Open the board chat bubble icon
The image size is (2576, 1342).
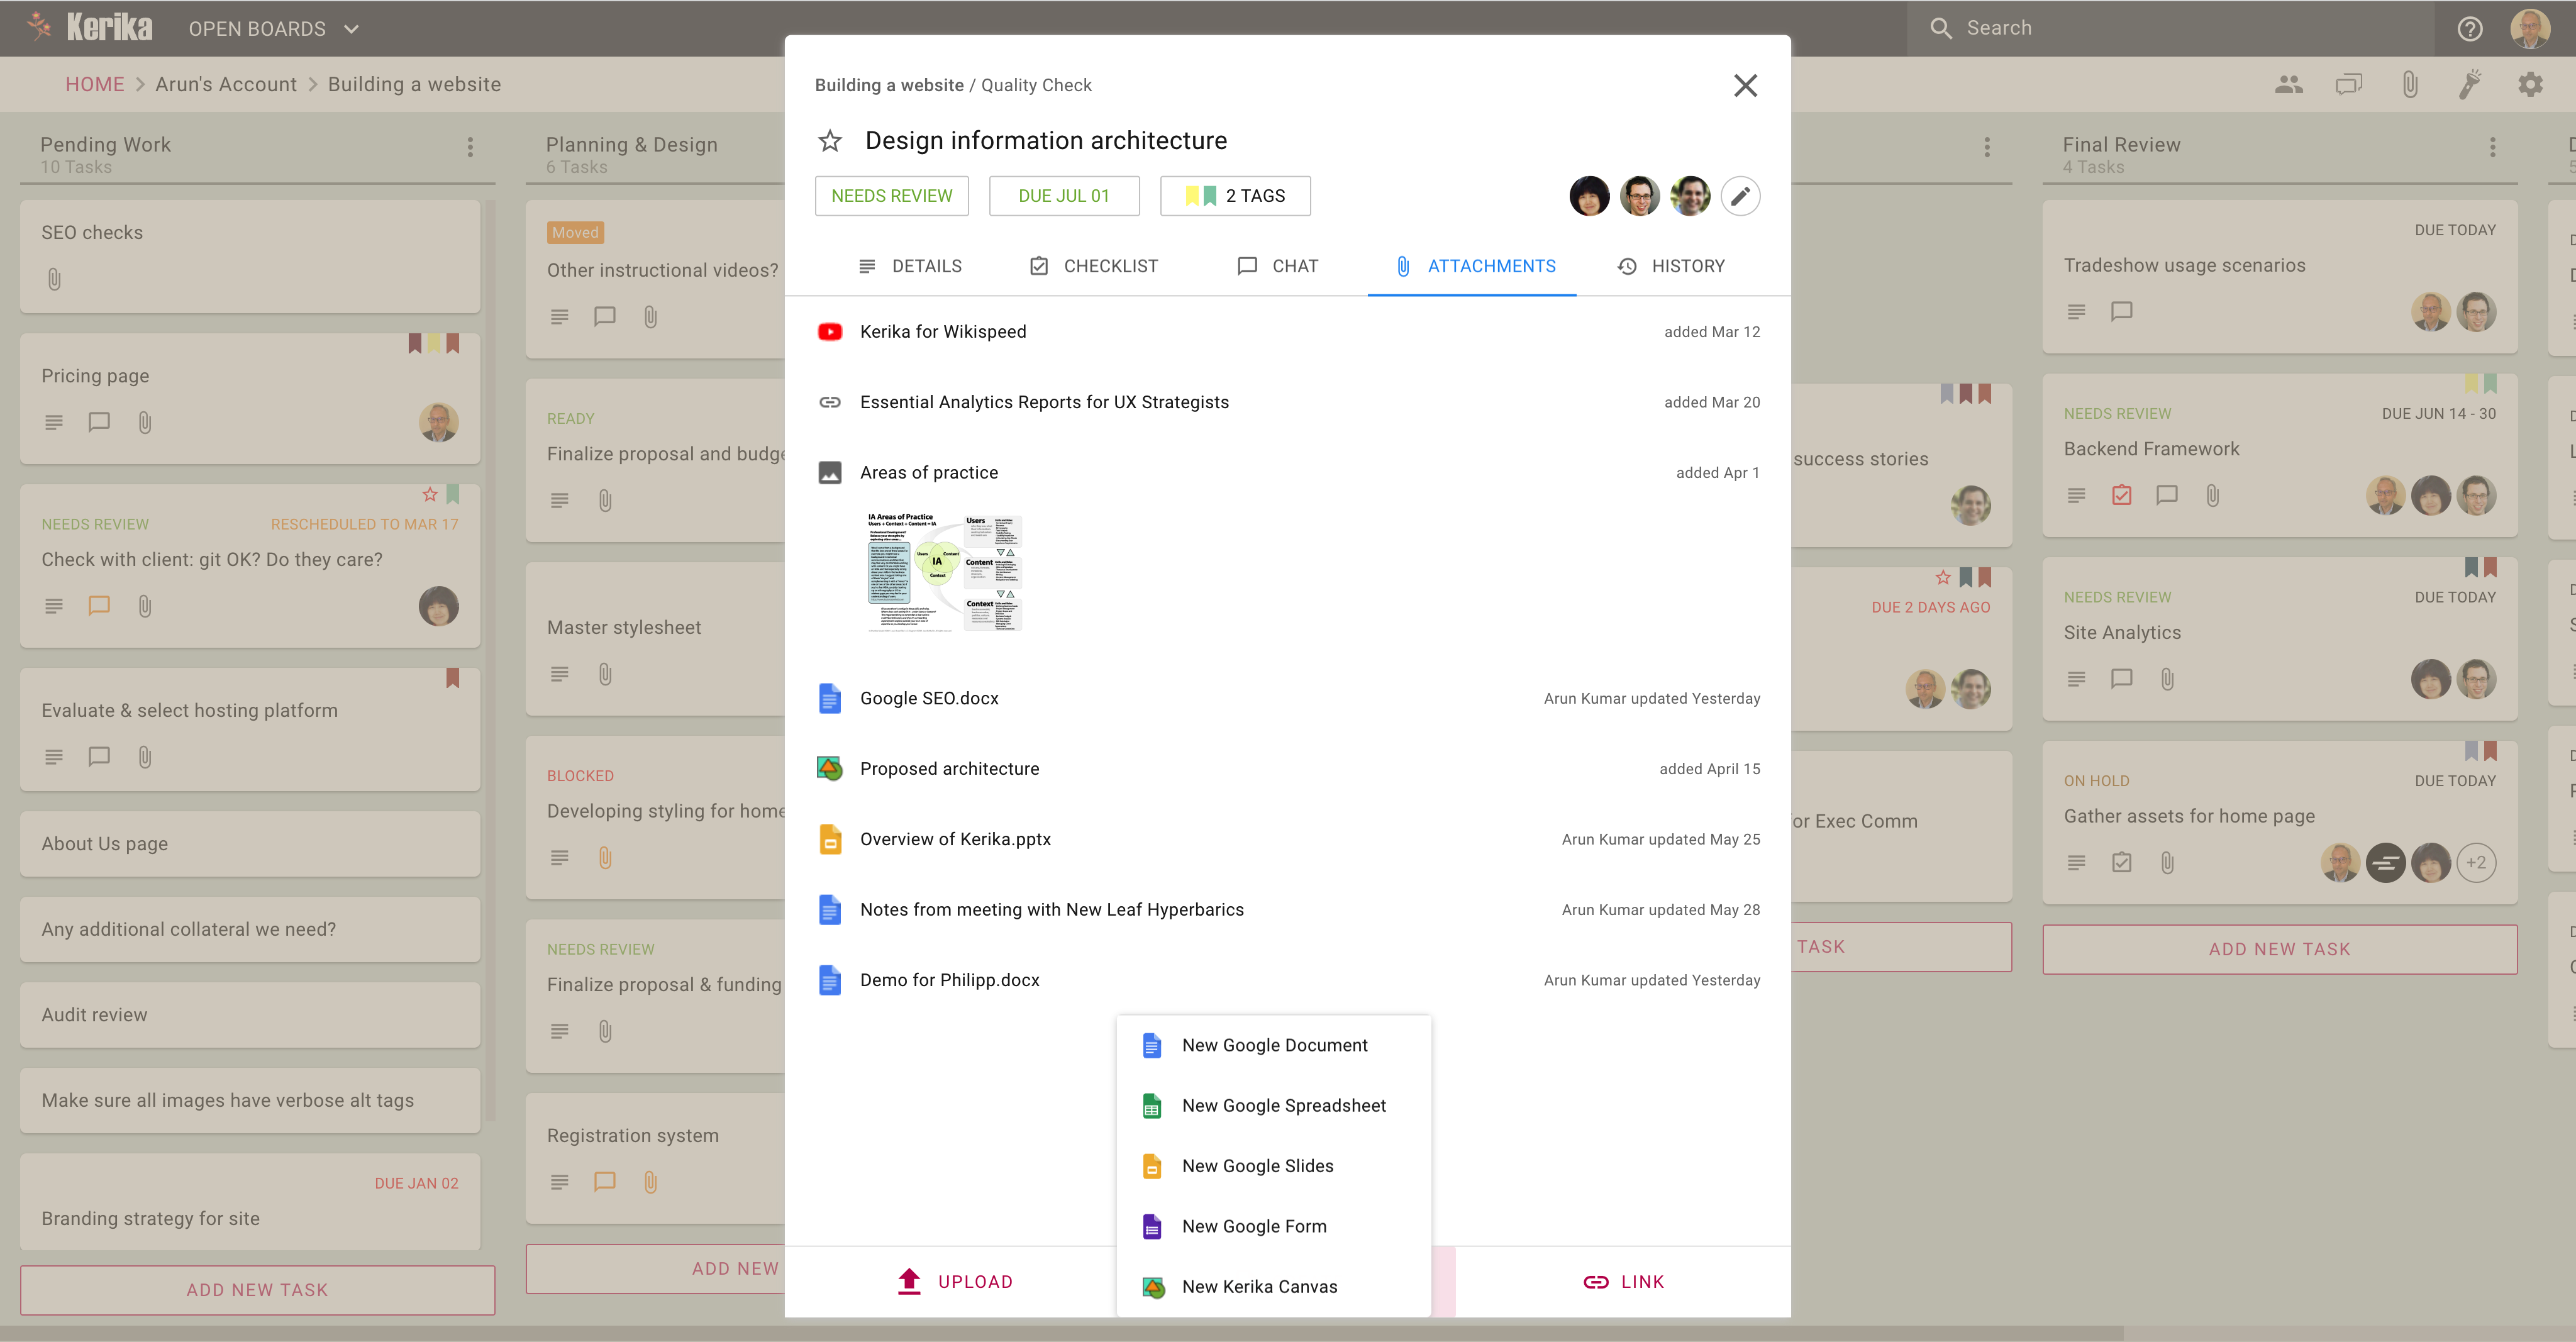(2349, 84)
